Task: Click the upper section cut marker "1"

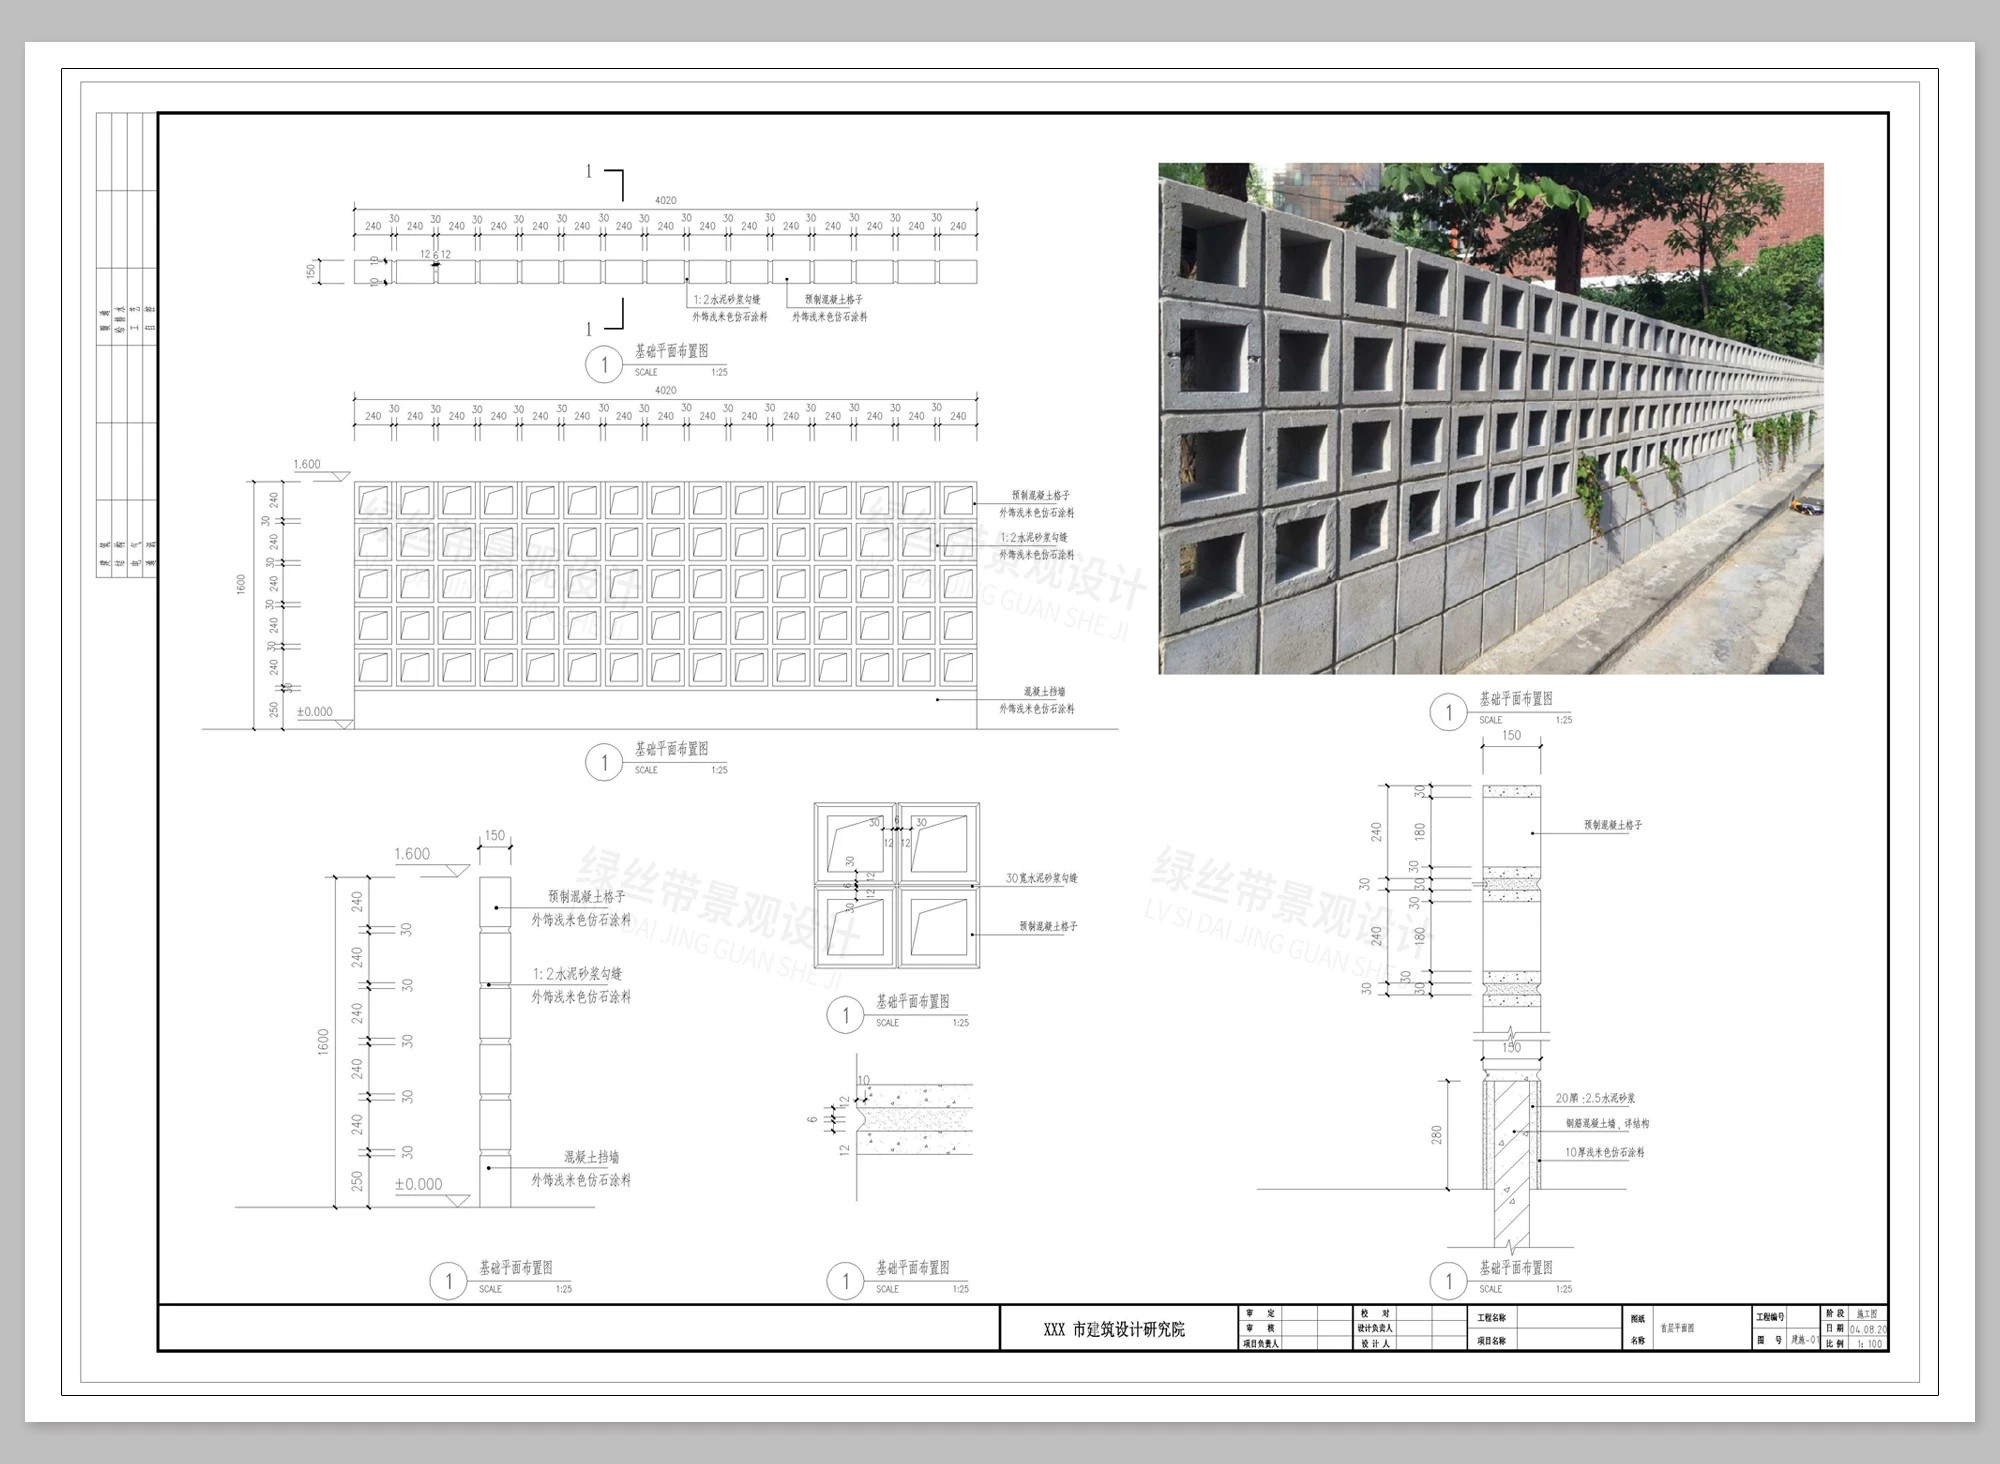Action: [589, 172]
